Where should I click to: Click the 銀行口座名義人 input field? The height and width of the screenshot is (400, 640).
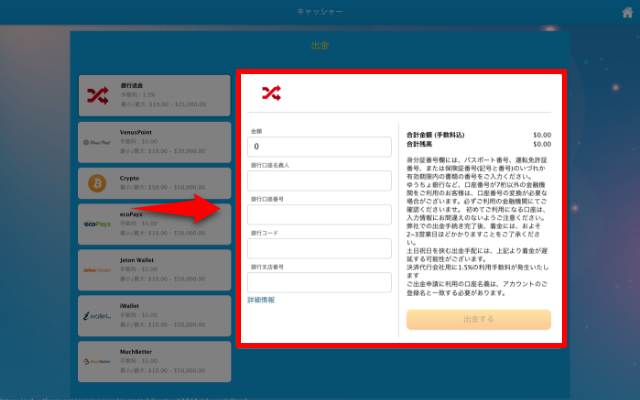[320, 180]
